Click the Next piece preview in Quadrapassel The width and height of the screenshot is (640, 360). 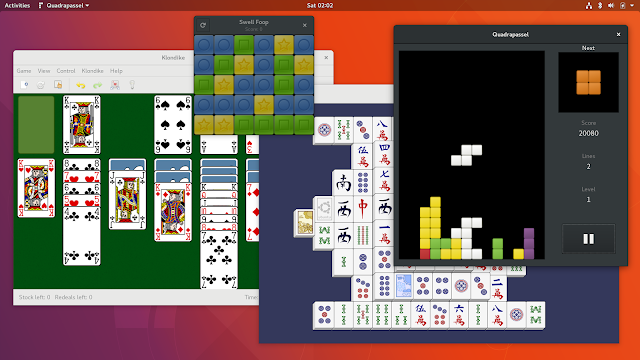[x=588, y=82]
